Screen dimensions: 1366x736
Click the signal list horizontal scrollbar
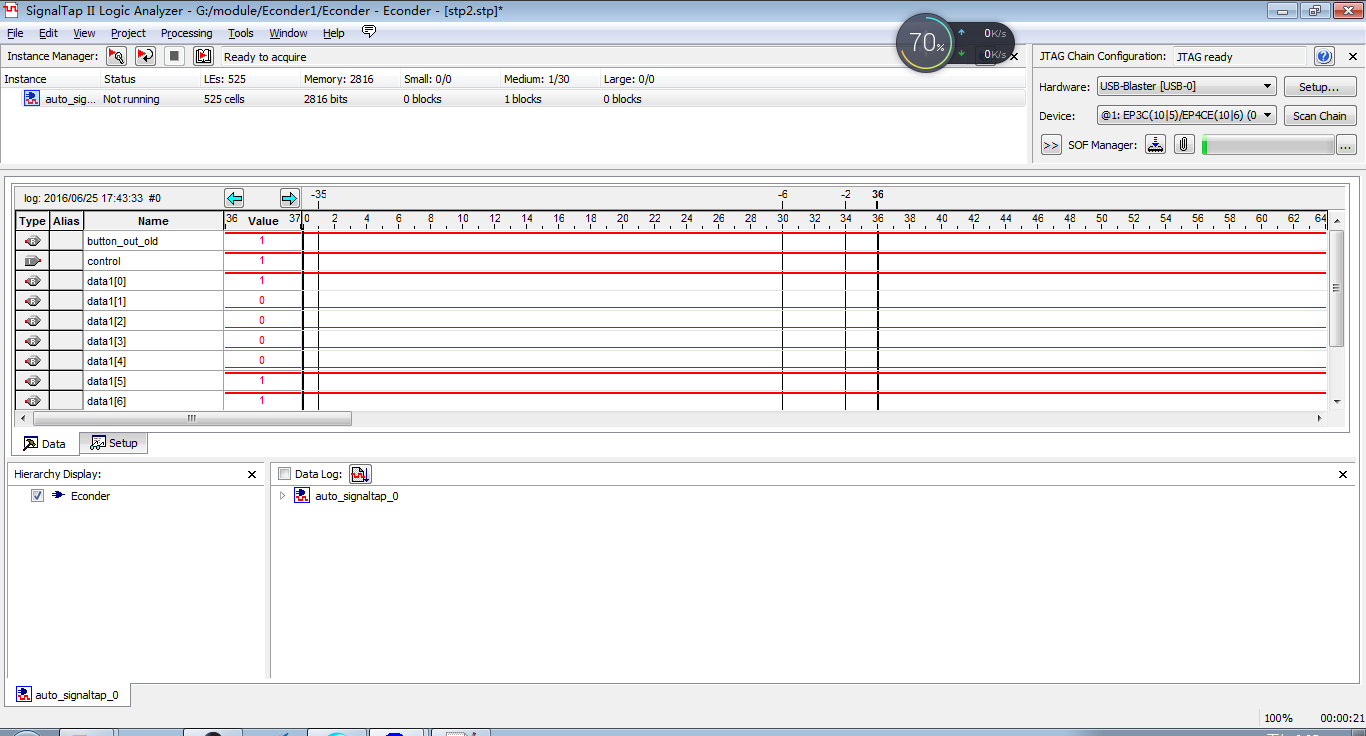[190, 419]
